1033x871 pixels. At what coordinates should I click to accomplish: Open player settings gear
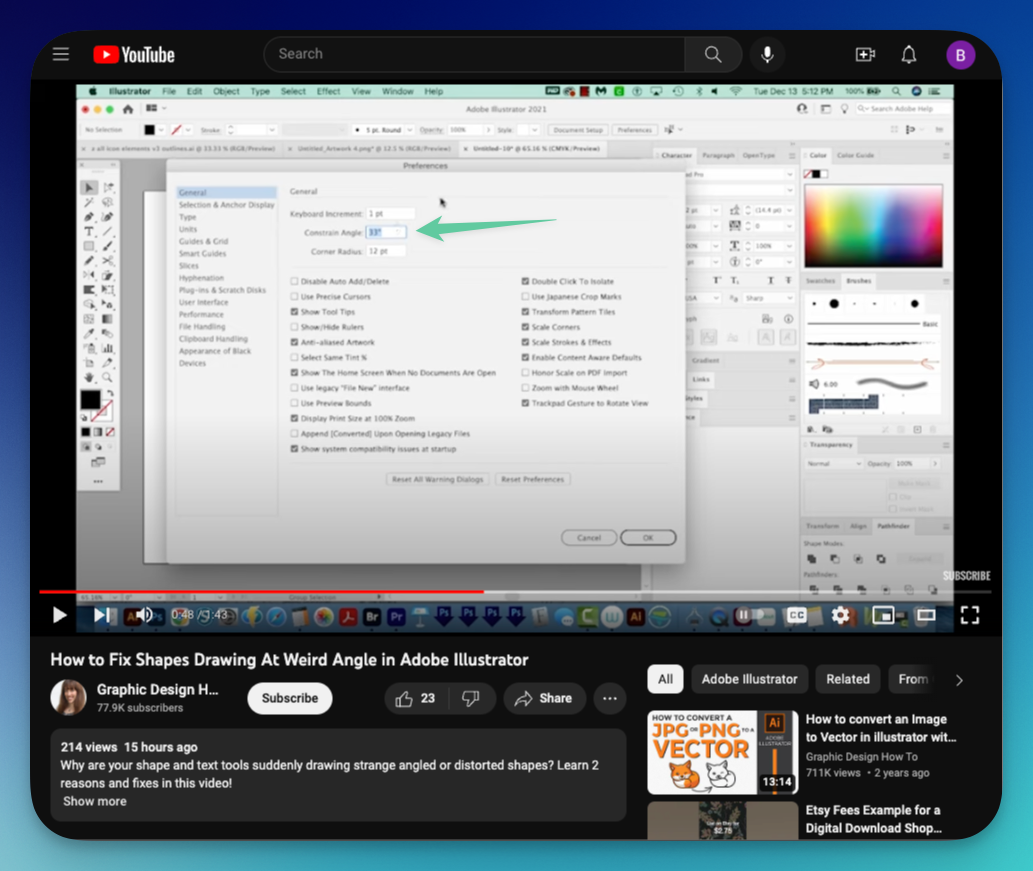[x=840, y=615]
